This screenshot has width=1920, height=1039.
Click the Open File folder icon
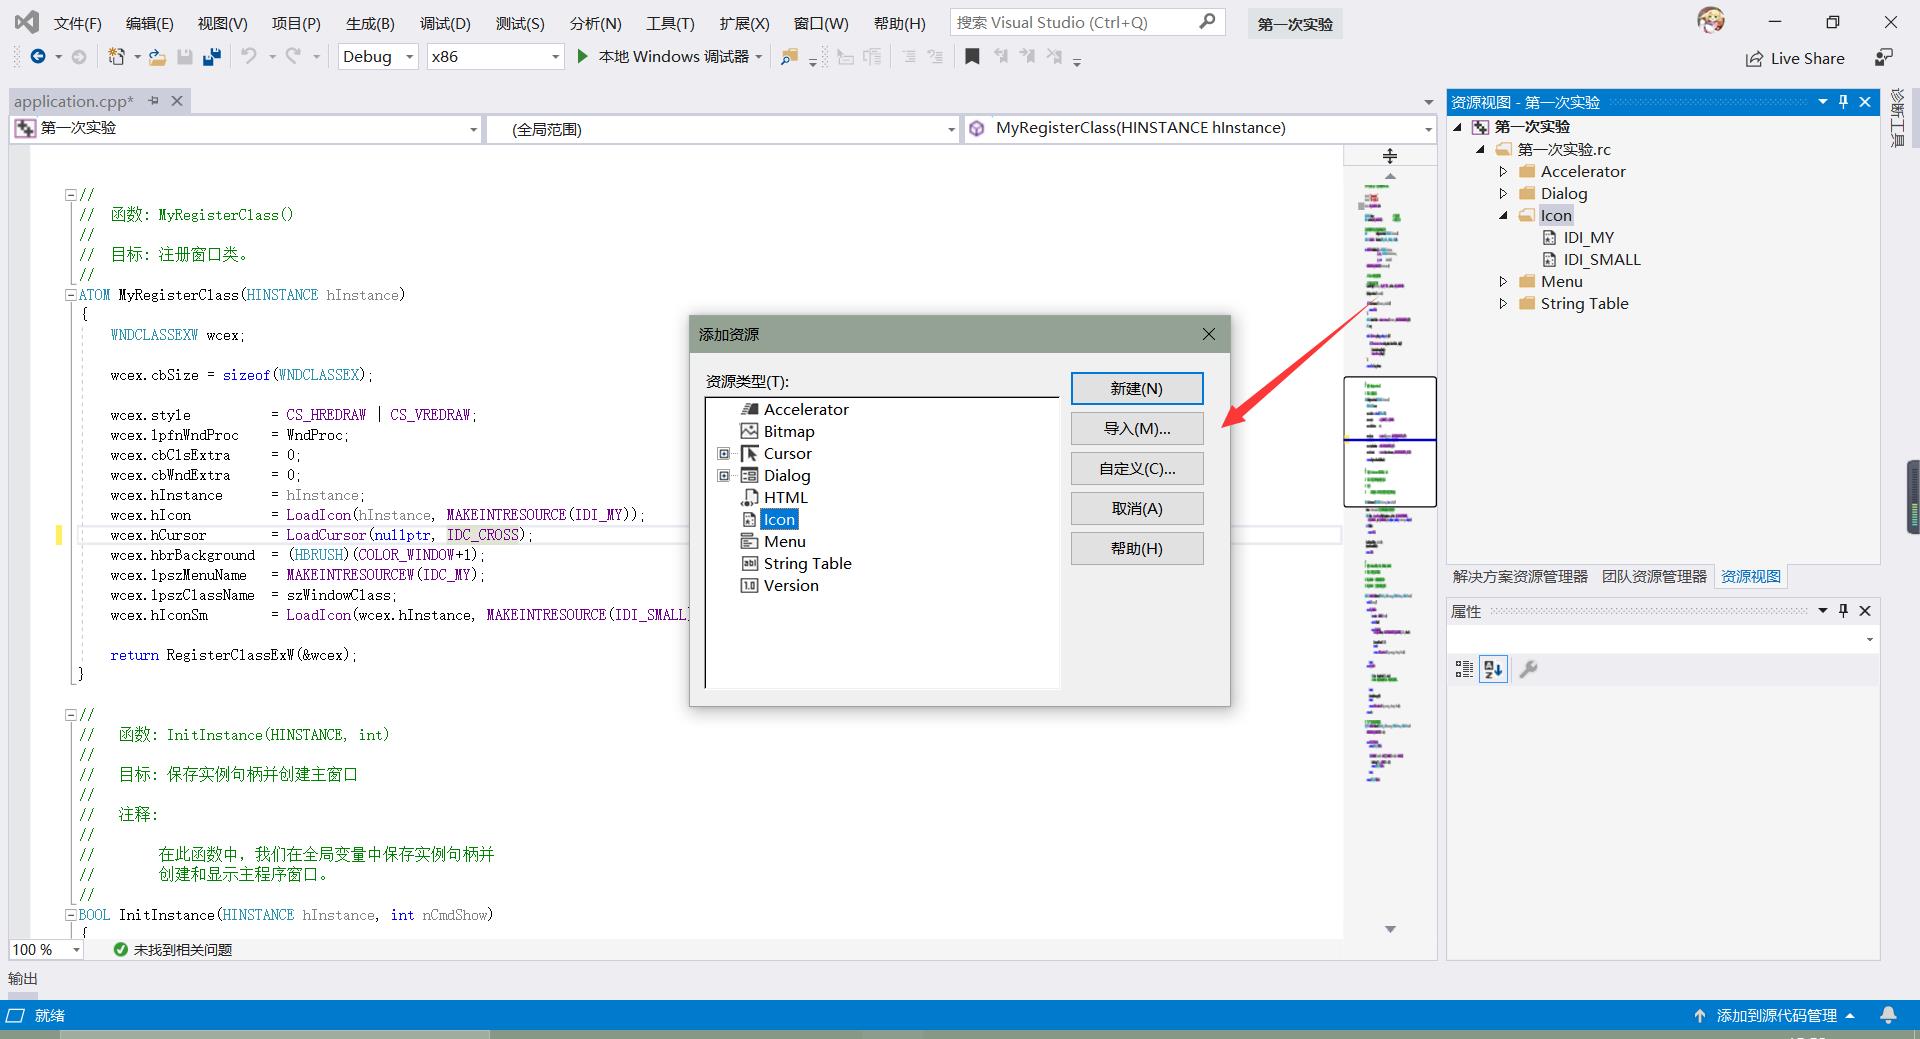tap(157, 57)
